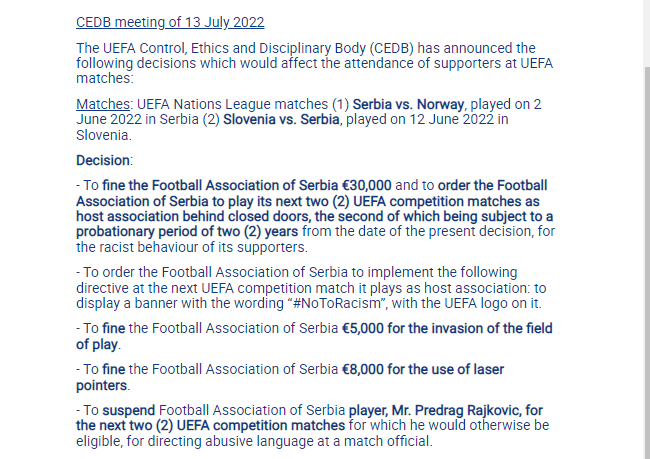
Task: Click the bold "Decision" label
Action: pos(104,160)
